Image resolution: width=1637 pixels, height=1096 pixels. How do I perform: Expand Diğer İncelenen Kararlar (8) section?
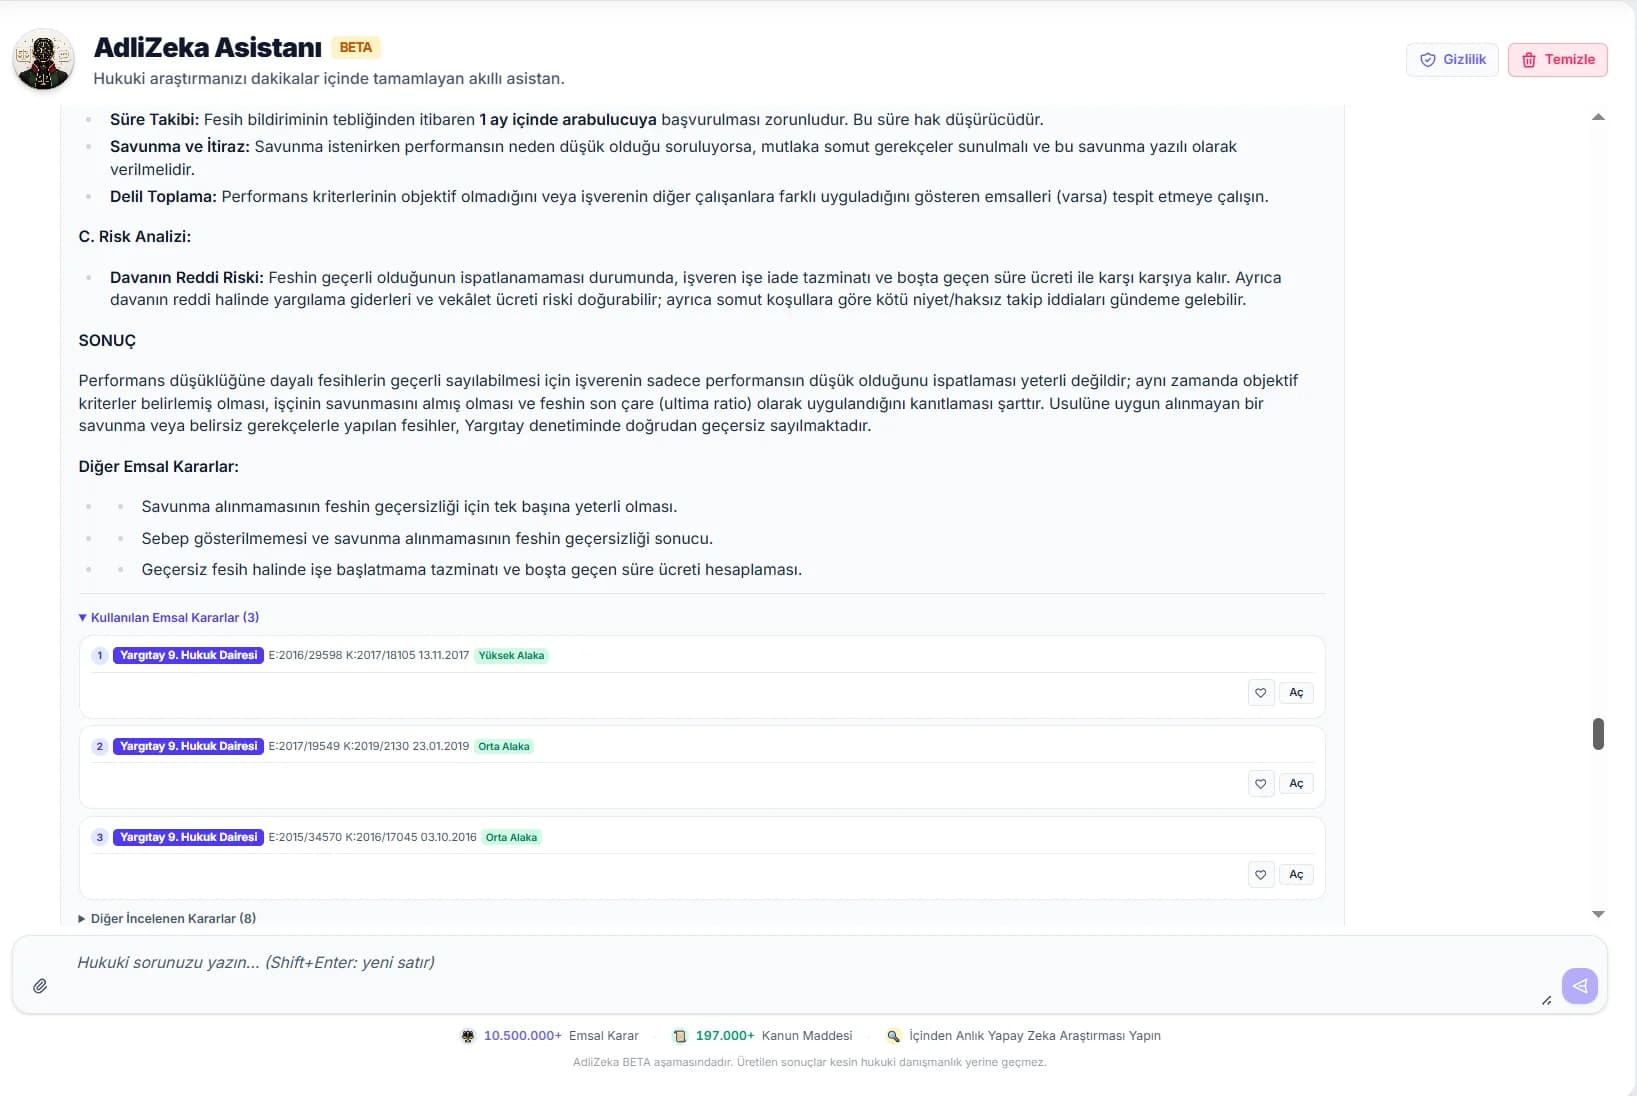pyautogui.click(x=167, y=919)
